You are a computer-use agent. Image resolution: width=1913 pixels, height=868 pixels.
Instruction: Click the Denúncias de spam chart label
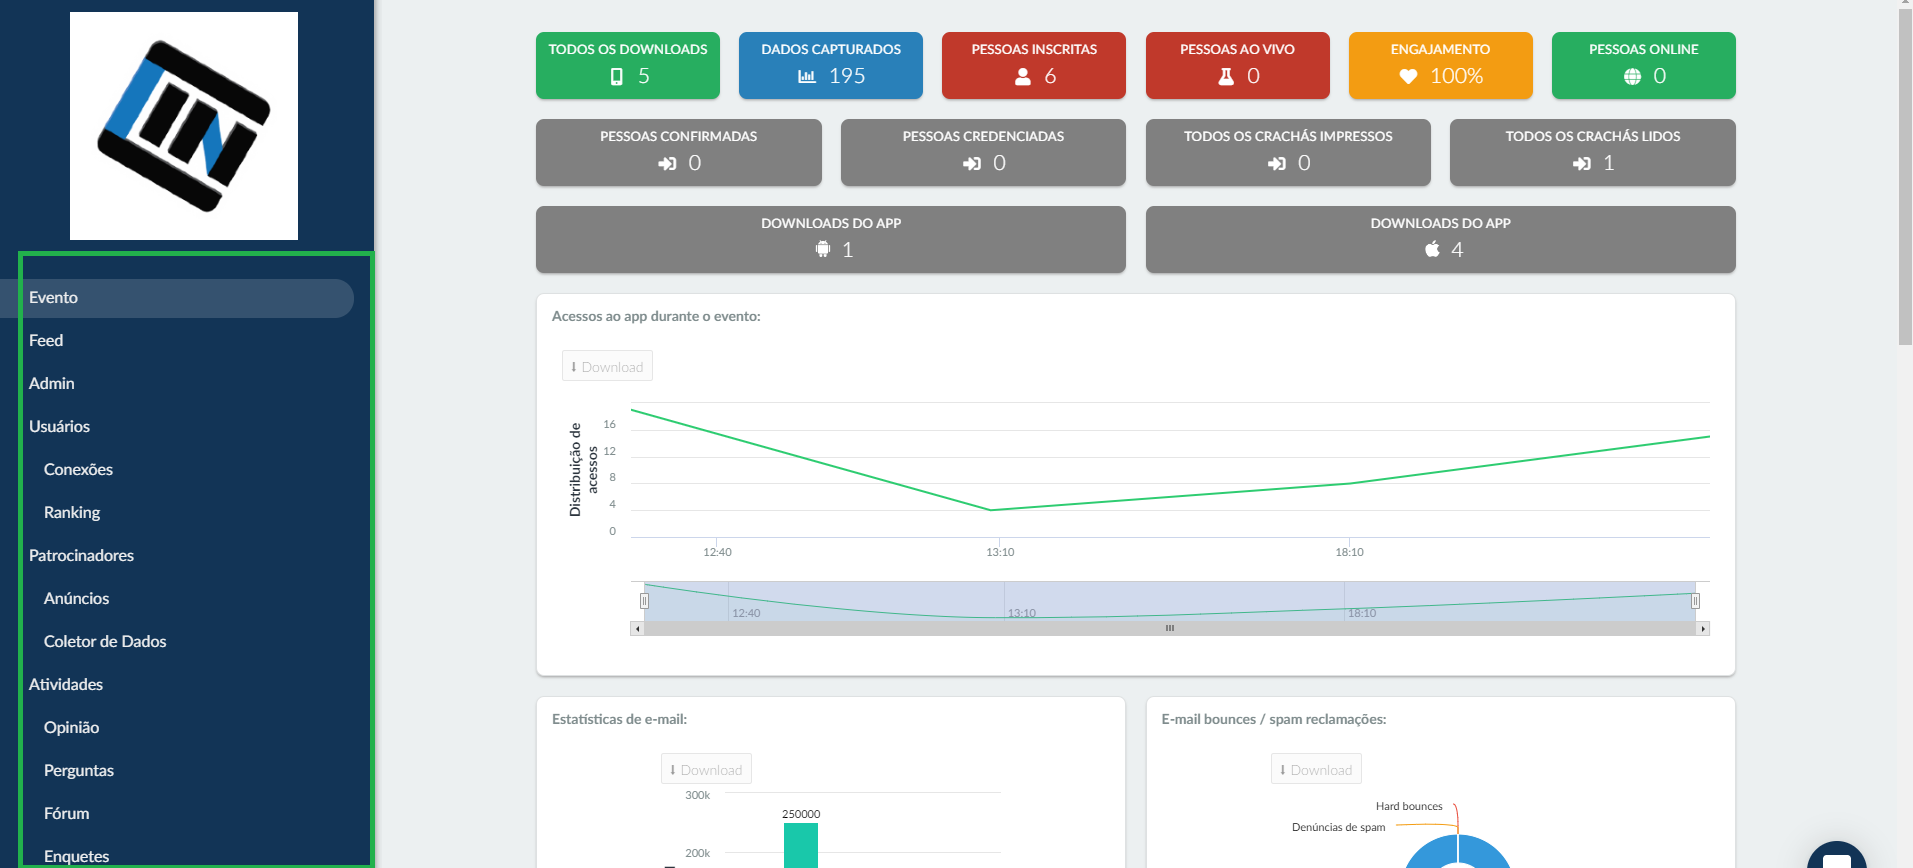pyautogui.click(x=1339, y=827)
